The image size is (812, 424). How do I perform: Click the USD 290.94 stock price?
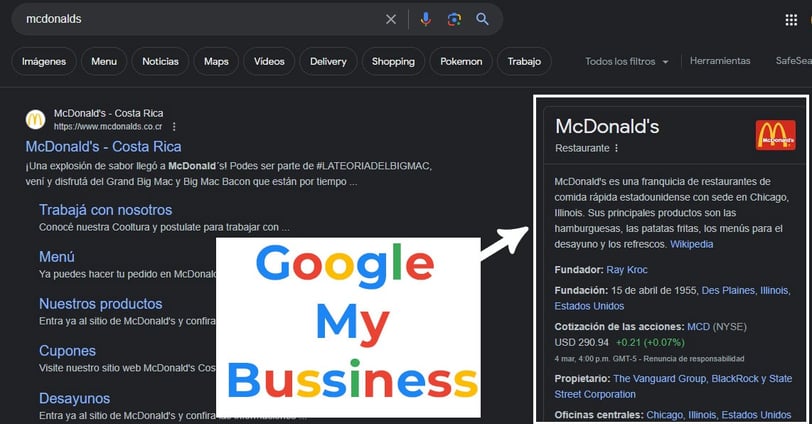(582, 342)
